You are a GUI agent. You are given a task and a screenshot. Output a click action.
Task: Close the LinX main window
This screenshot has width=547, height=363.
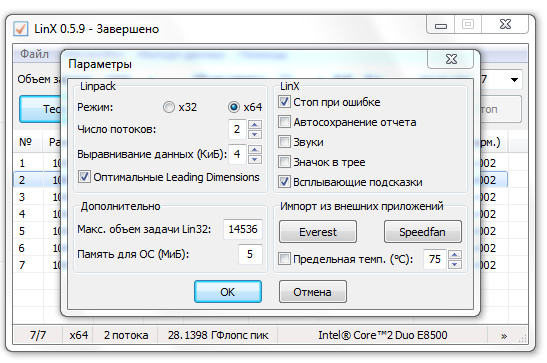coord(505,24)
